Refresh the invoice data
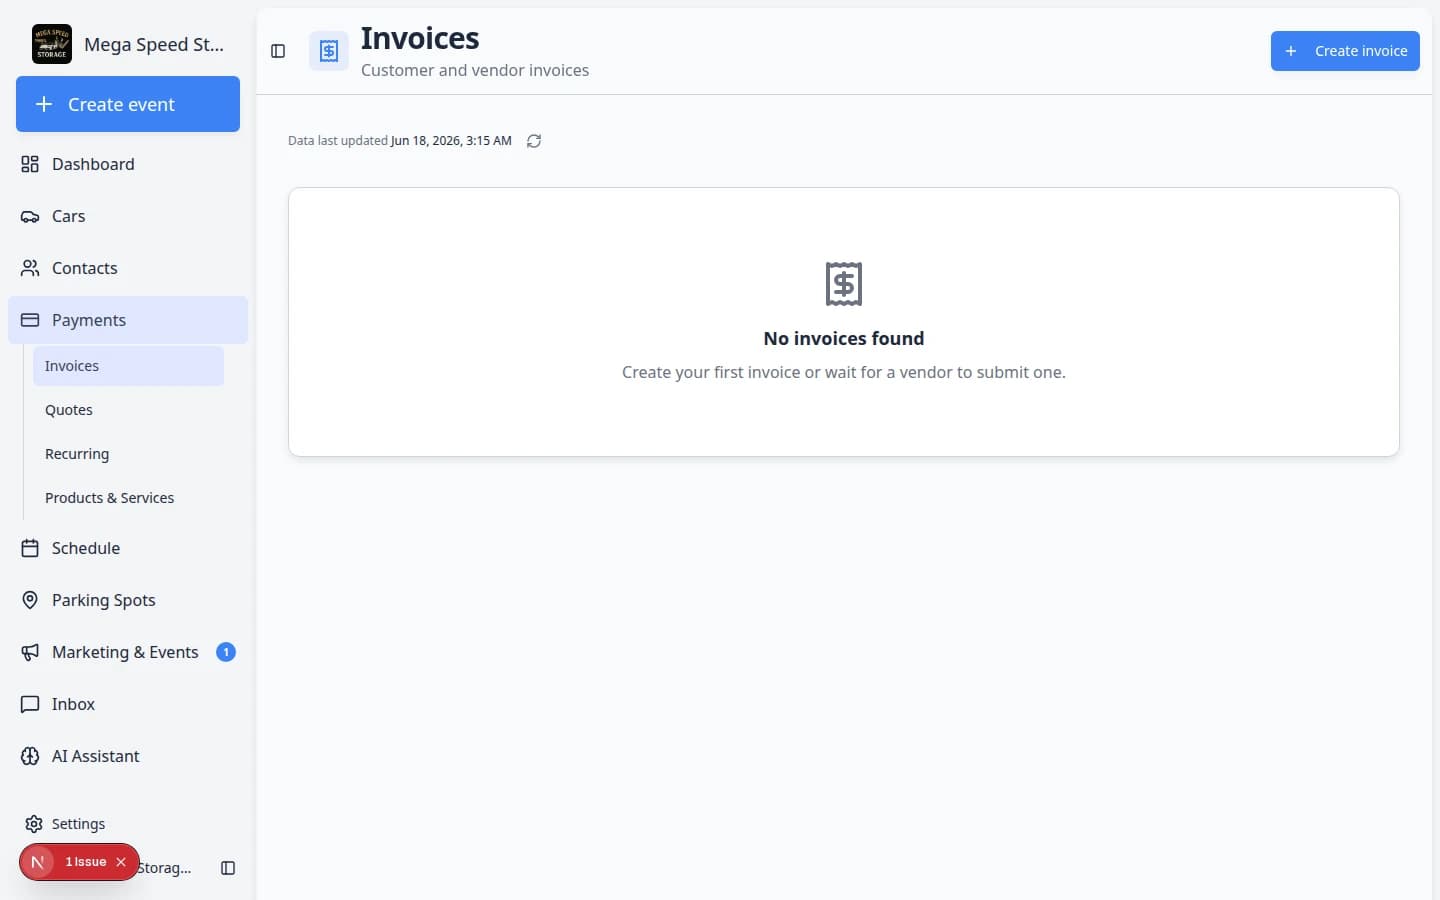This screenshot has width=1440, height=900. pyautogui.click(x=534, y=141)
